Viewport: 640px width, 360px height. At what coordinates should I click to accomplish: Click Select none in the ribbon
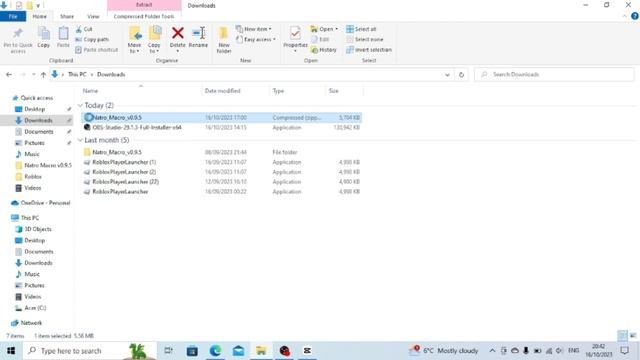click(365, 40)
